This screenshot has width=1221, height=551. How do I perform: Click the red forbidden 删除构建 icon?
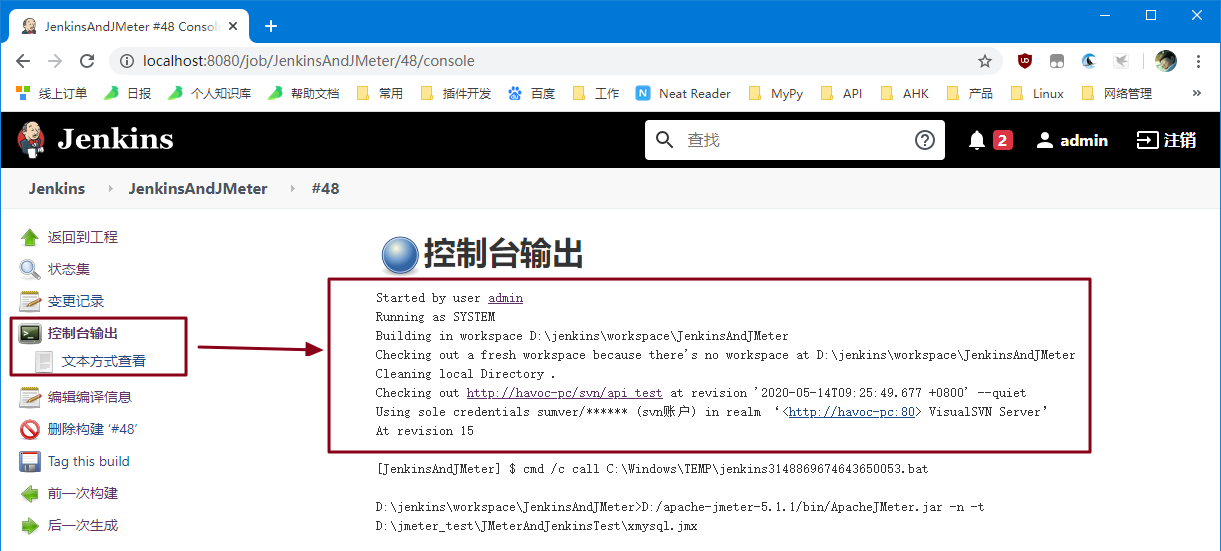tap(30, 429)
